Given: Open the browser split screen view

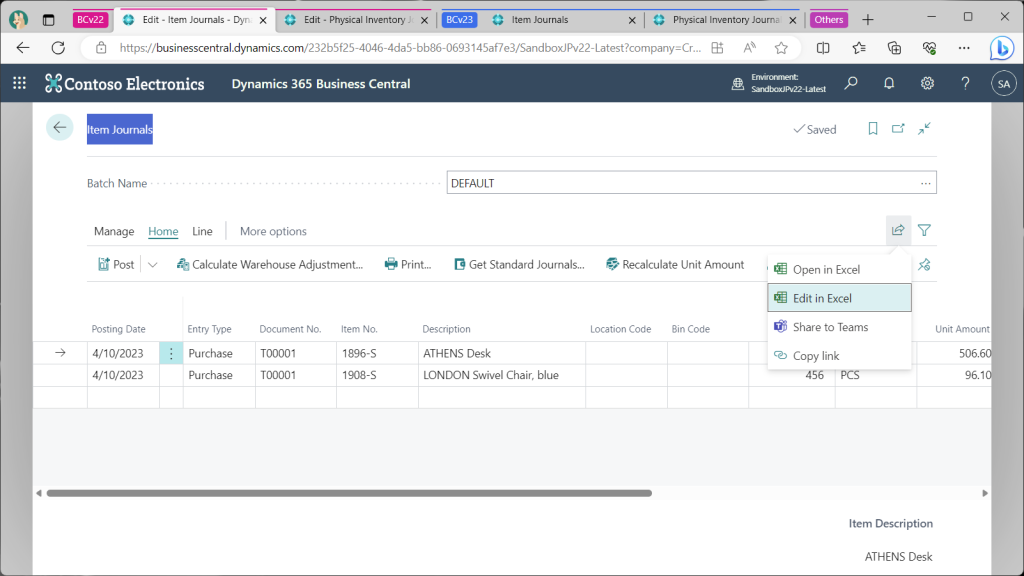Looking at the screenshot, I should [823, 48].
